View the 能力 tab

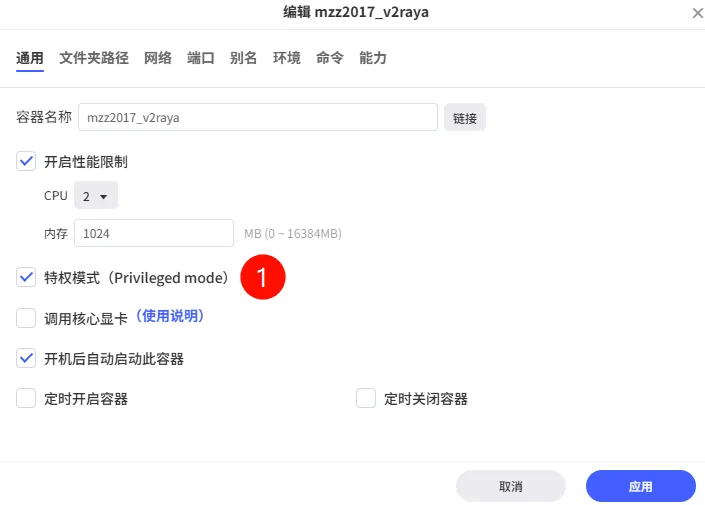(373, 58)
